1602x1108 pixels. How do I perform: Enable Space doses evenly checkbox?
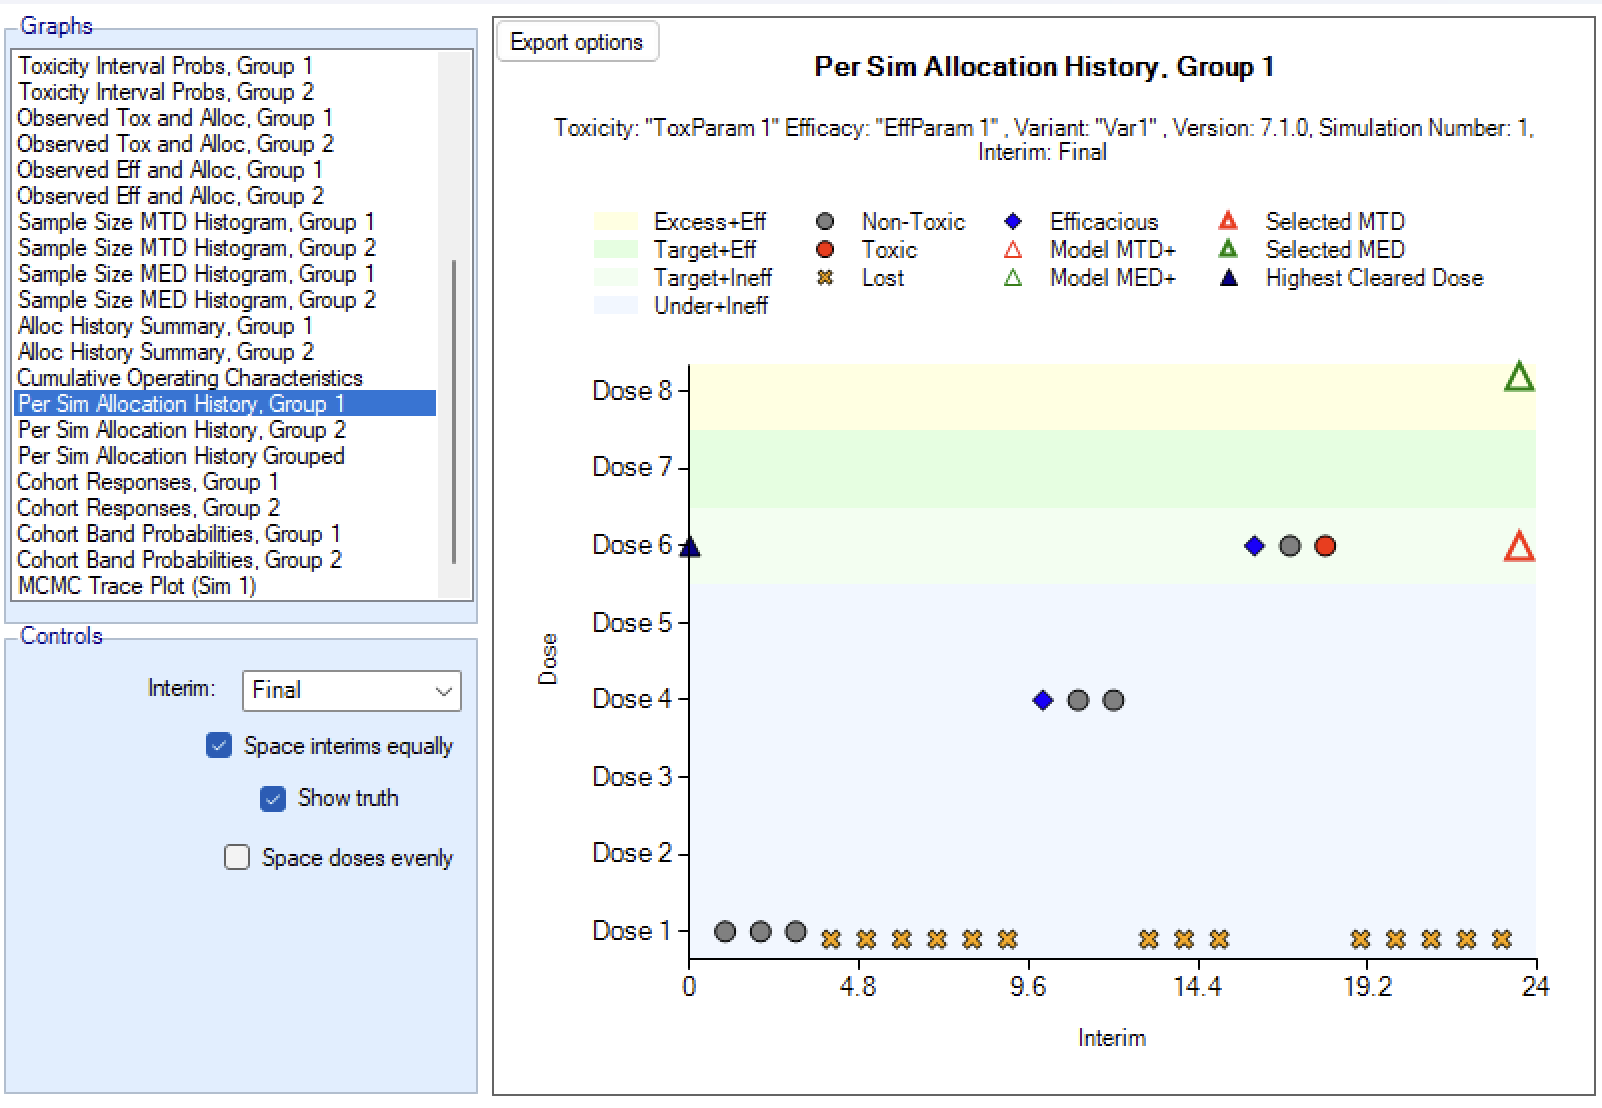(237, 858)
